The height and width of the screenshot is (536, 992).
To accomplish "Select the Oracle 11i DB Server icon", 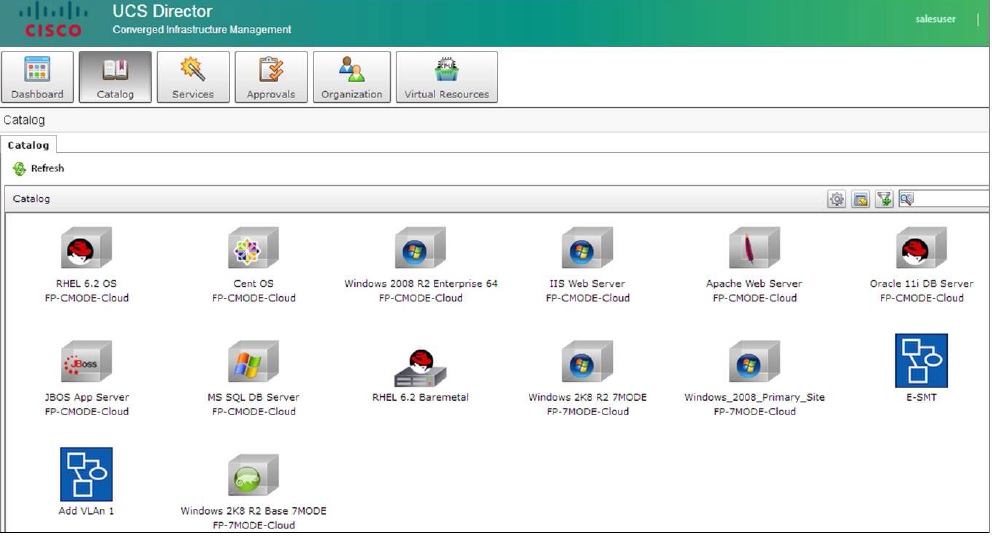I will click(x=921, y=248).
